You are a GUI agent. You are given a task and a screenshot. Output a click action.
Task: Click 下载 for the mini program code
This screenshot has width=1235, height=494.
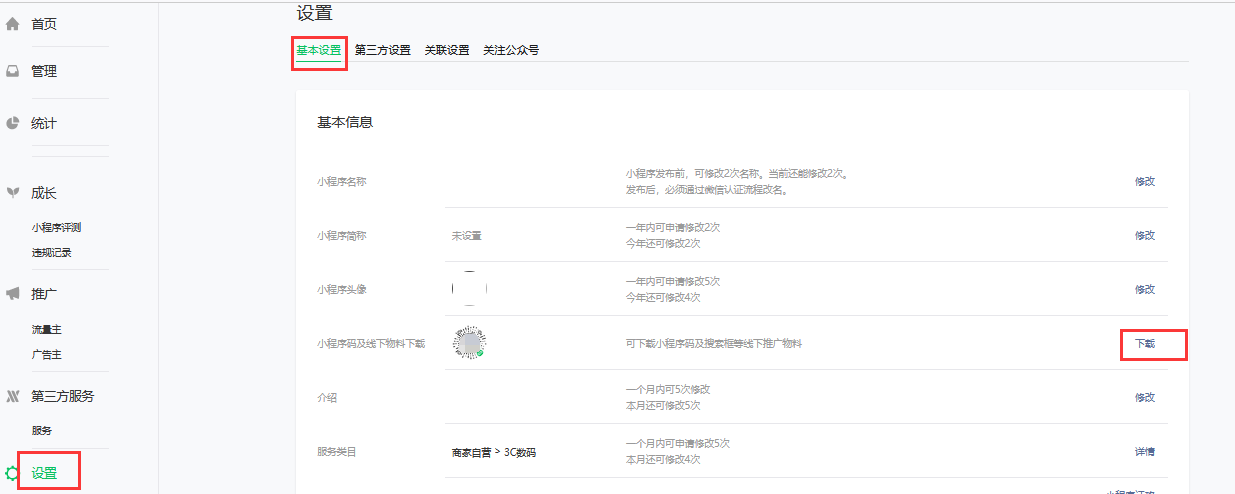coord(1145,344)
